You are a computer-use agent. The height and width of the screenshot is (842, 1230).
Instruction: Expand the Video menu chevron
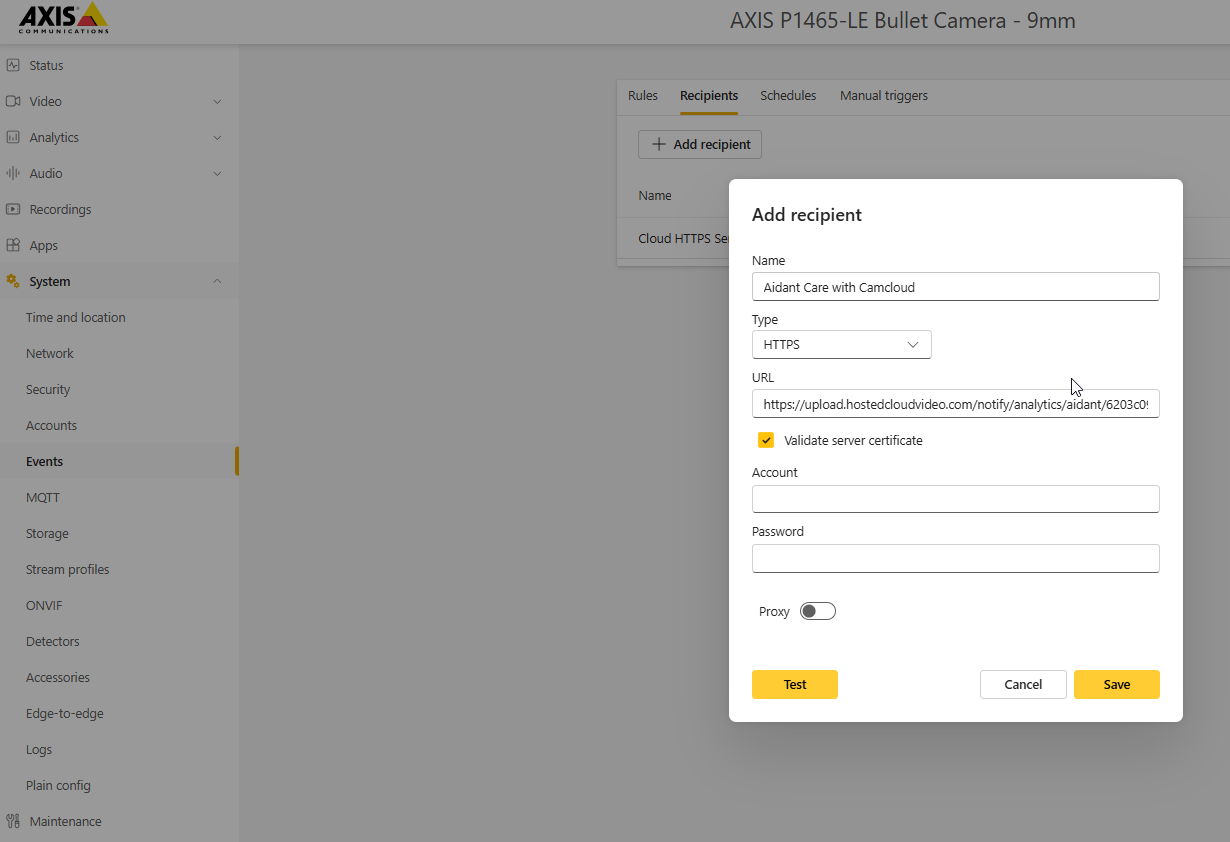tap(217, 101)
